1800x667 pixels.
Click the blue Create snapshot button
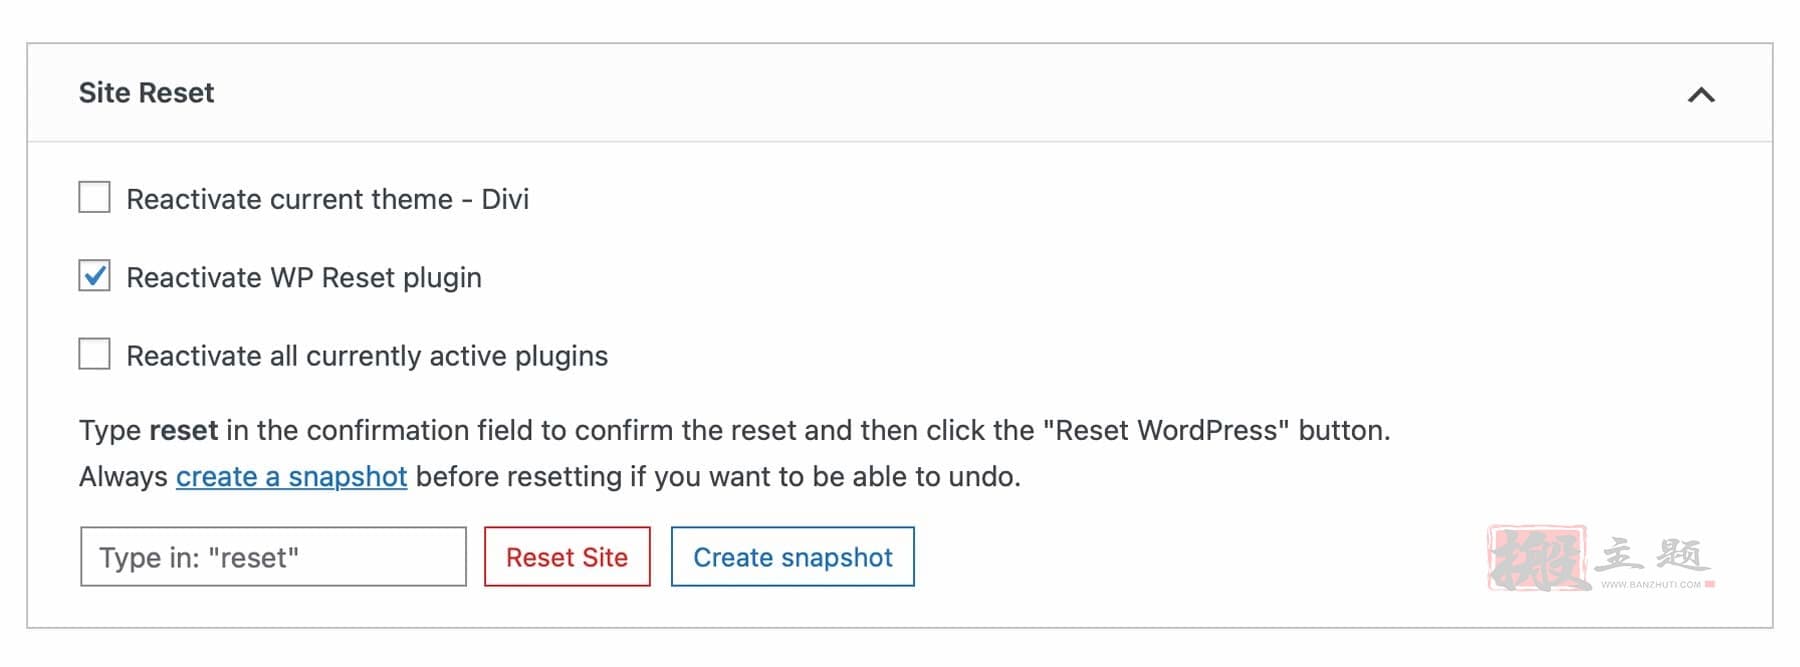(793, 557)
